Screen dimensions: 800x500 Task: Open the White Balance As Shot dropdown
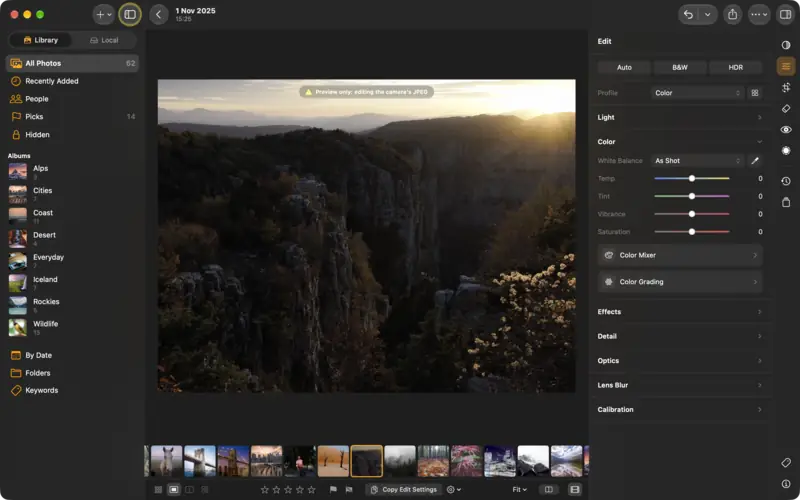697,161
